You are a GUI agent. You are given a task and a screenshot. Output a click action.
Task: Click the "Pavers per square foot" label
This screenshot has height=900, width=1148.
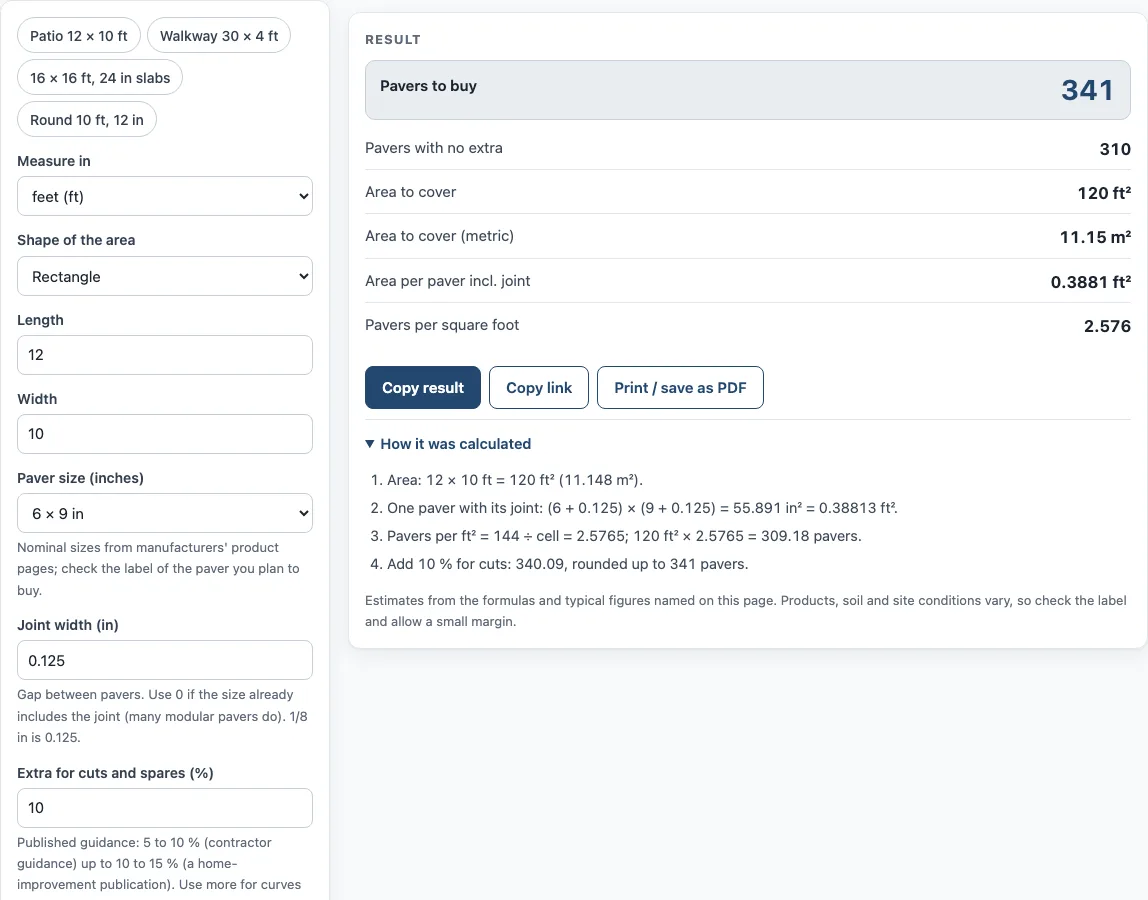point(442,324)
